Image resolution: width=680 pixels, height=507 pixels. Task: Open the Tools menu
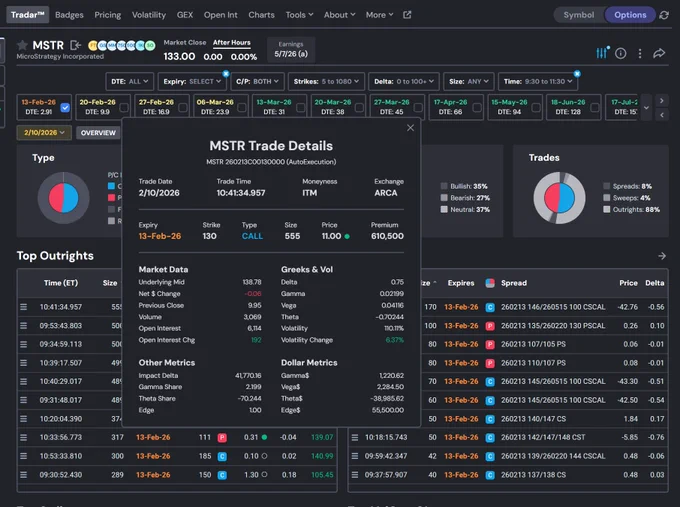point(299,15)
